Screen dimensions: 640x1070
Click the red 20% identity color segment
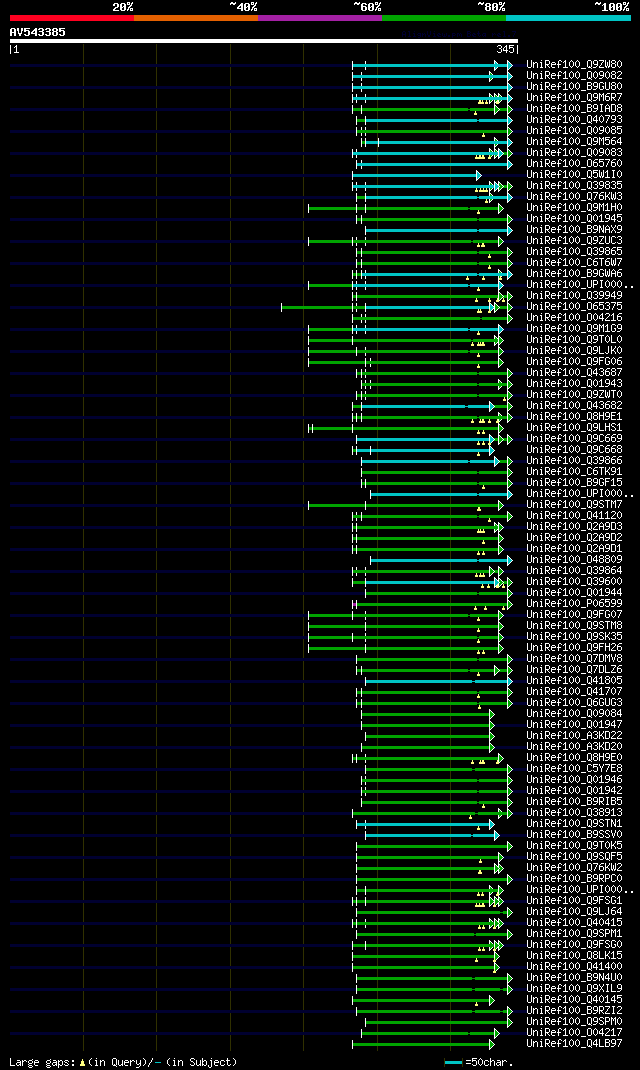tap(72, 18)
